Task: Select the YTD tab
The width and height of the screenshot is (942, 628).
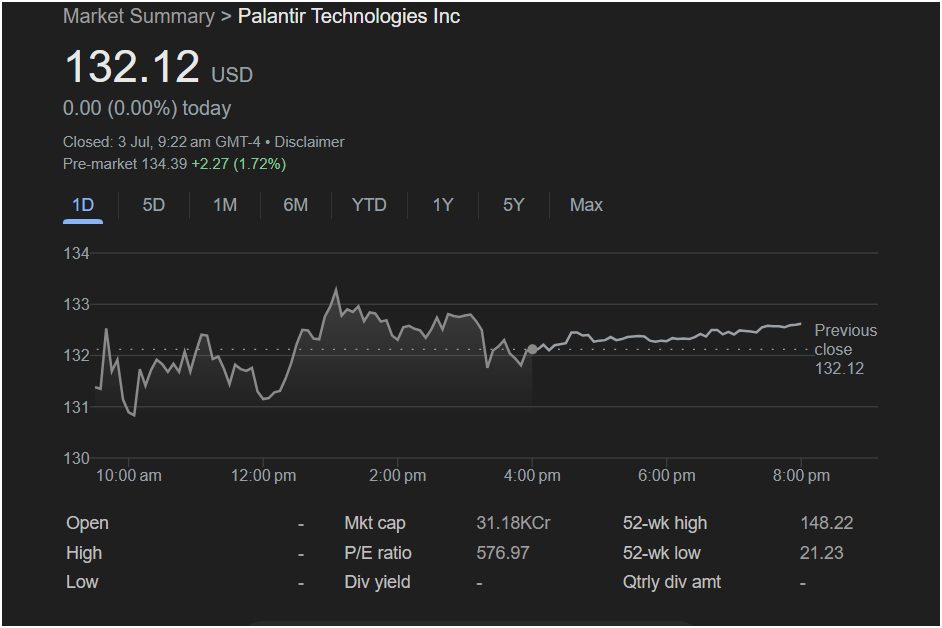Action: [369, 206]
